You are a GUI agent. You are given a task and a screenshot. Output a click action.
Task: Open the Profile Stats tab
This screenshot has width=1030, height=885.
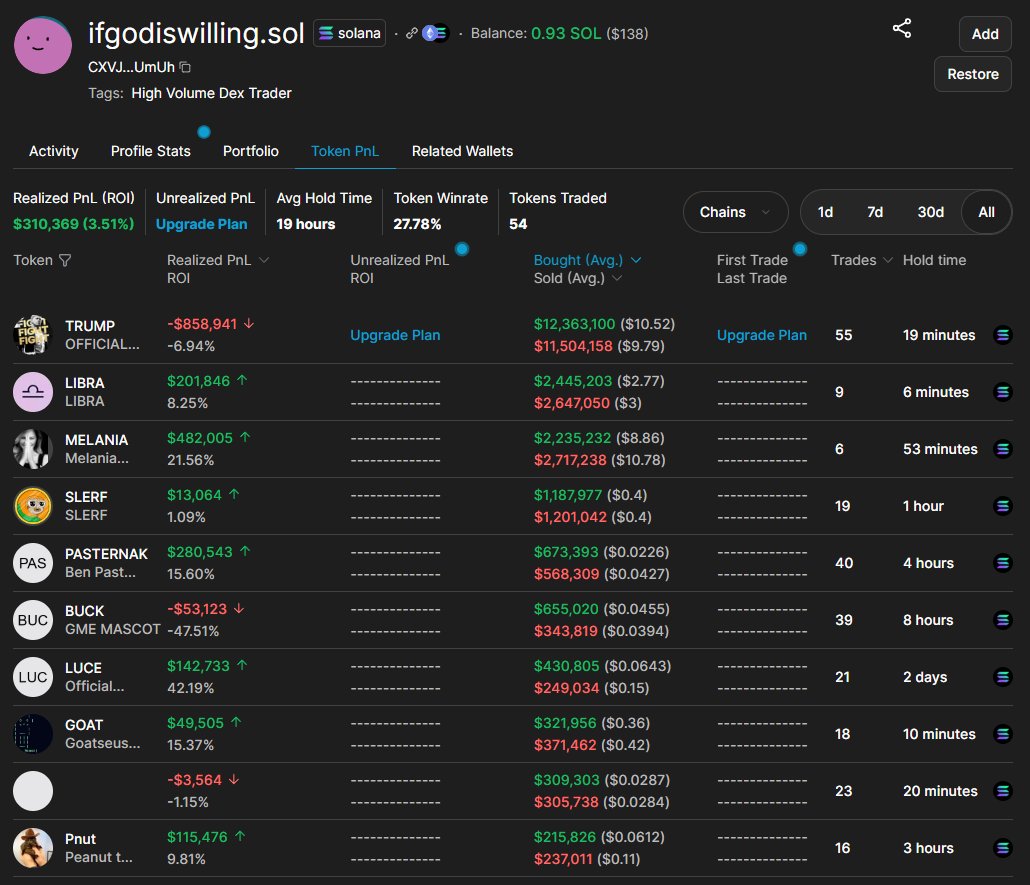pos(150,151)
